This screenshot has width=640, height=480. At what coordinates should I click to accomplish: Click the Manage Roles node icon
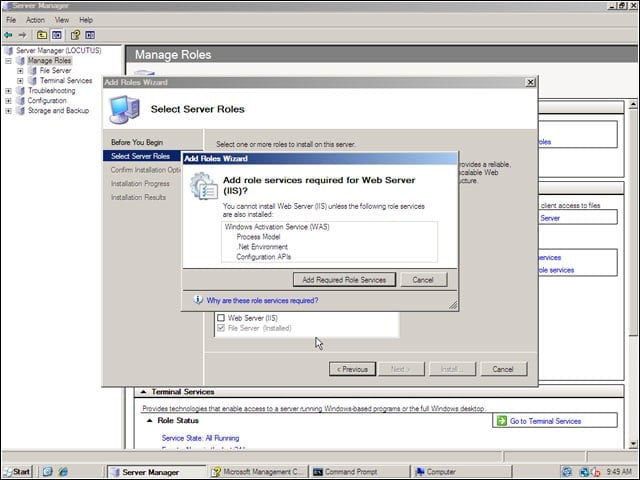tap(20, 60)
